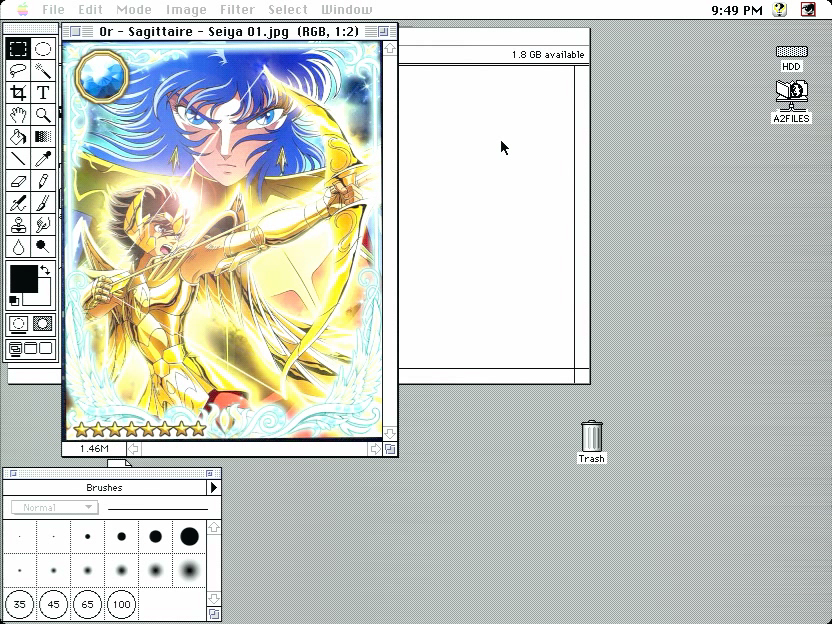Choose full screen with menu bar mode

coord(31,349)
